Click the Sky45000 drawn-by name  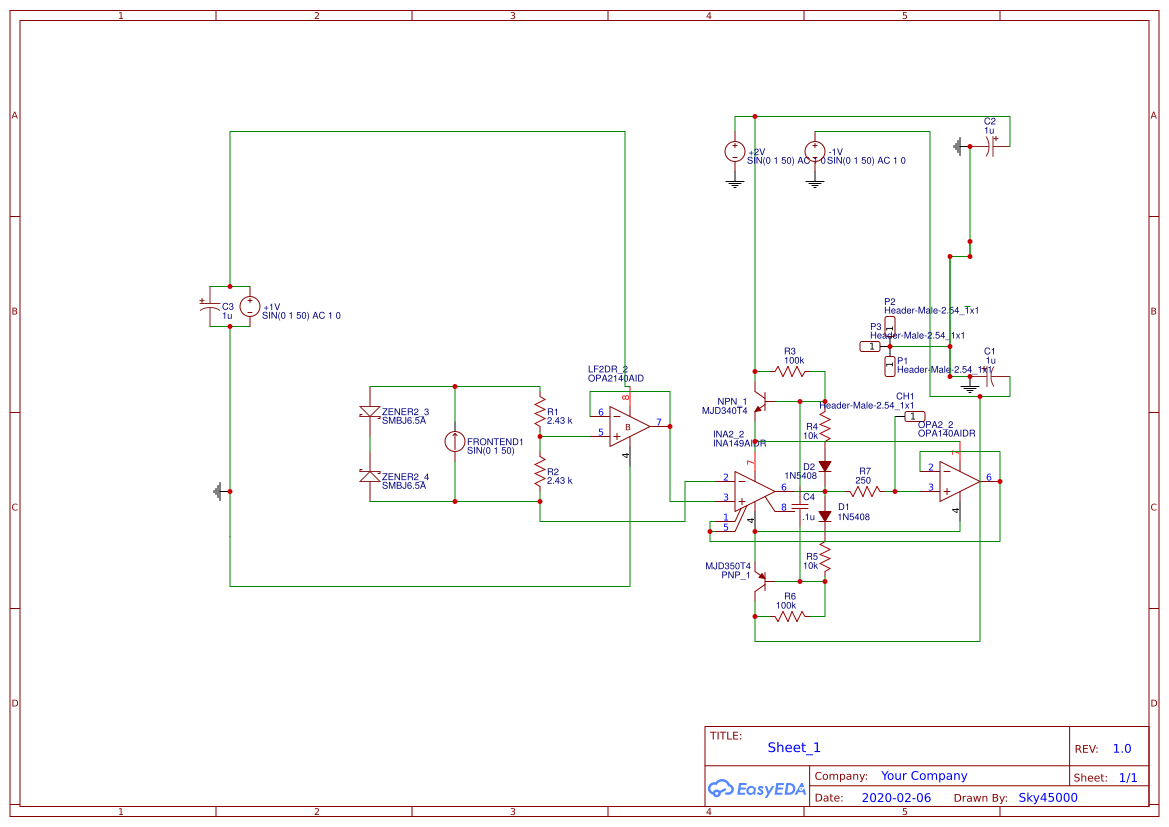[1047, 798]
